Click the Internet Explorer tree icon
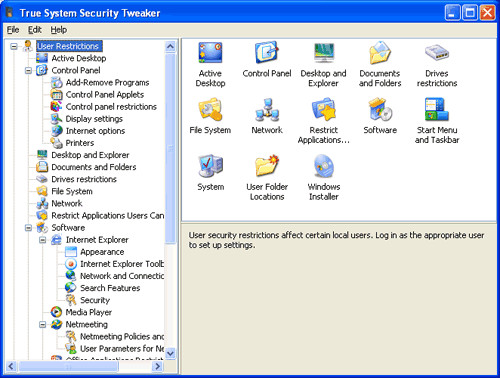500x378 pixels. 56,240
